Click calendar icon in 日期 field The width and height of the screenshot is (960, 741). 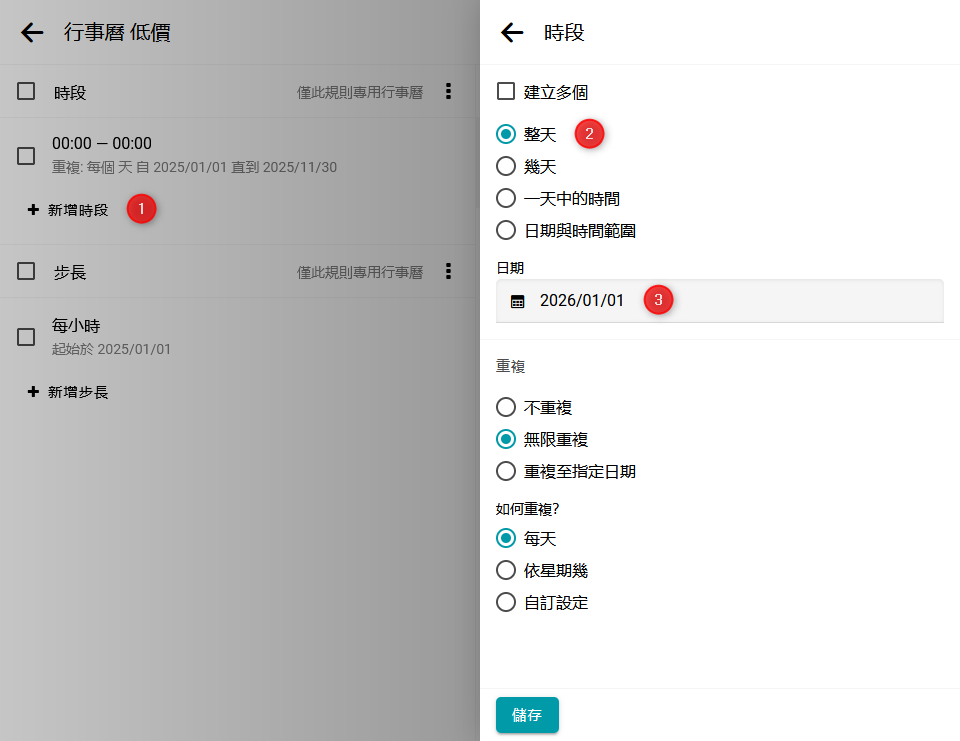(x=517, y=301)
